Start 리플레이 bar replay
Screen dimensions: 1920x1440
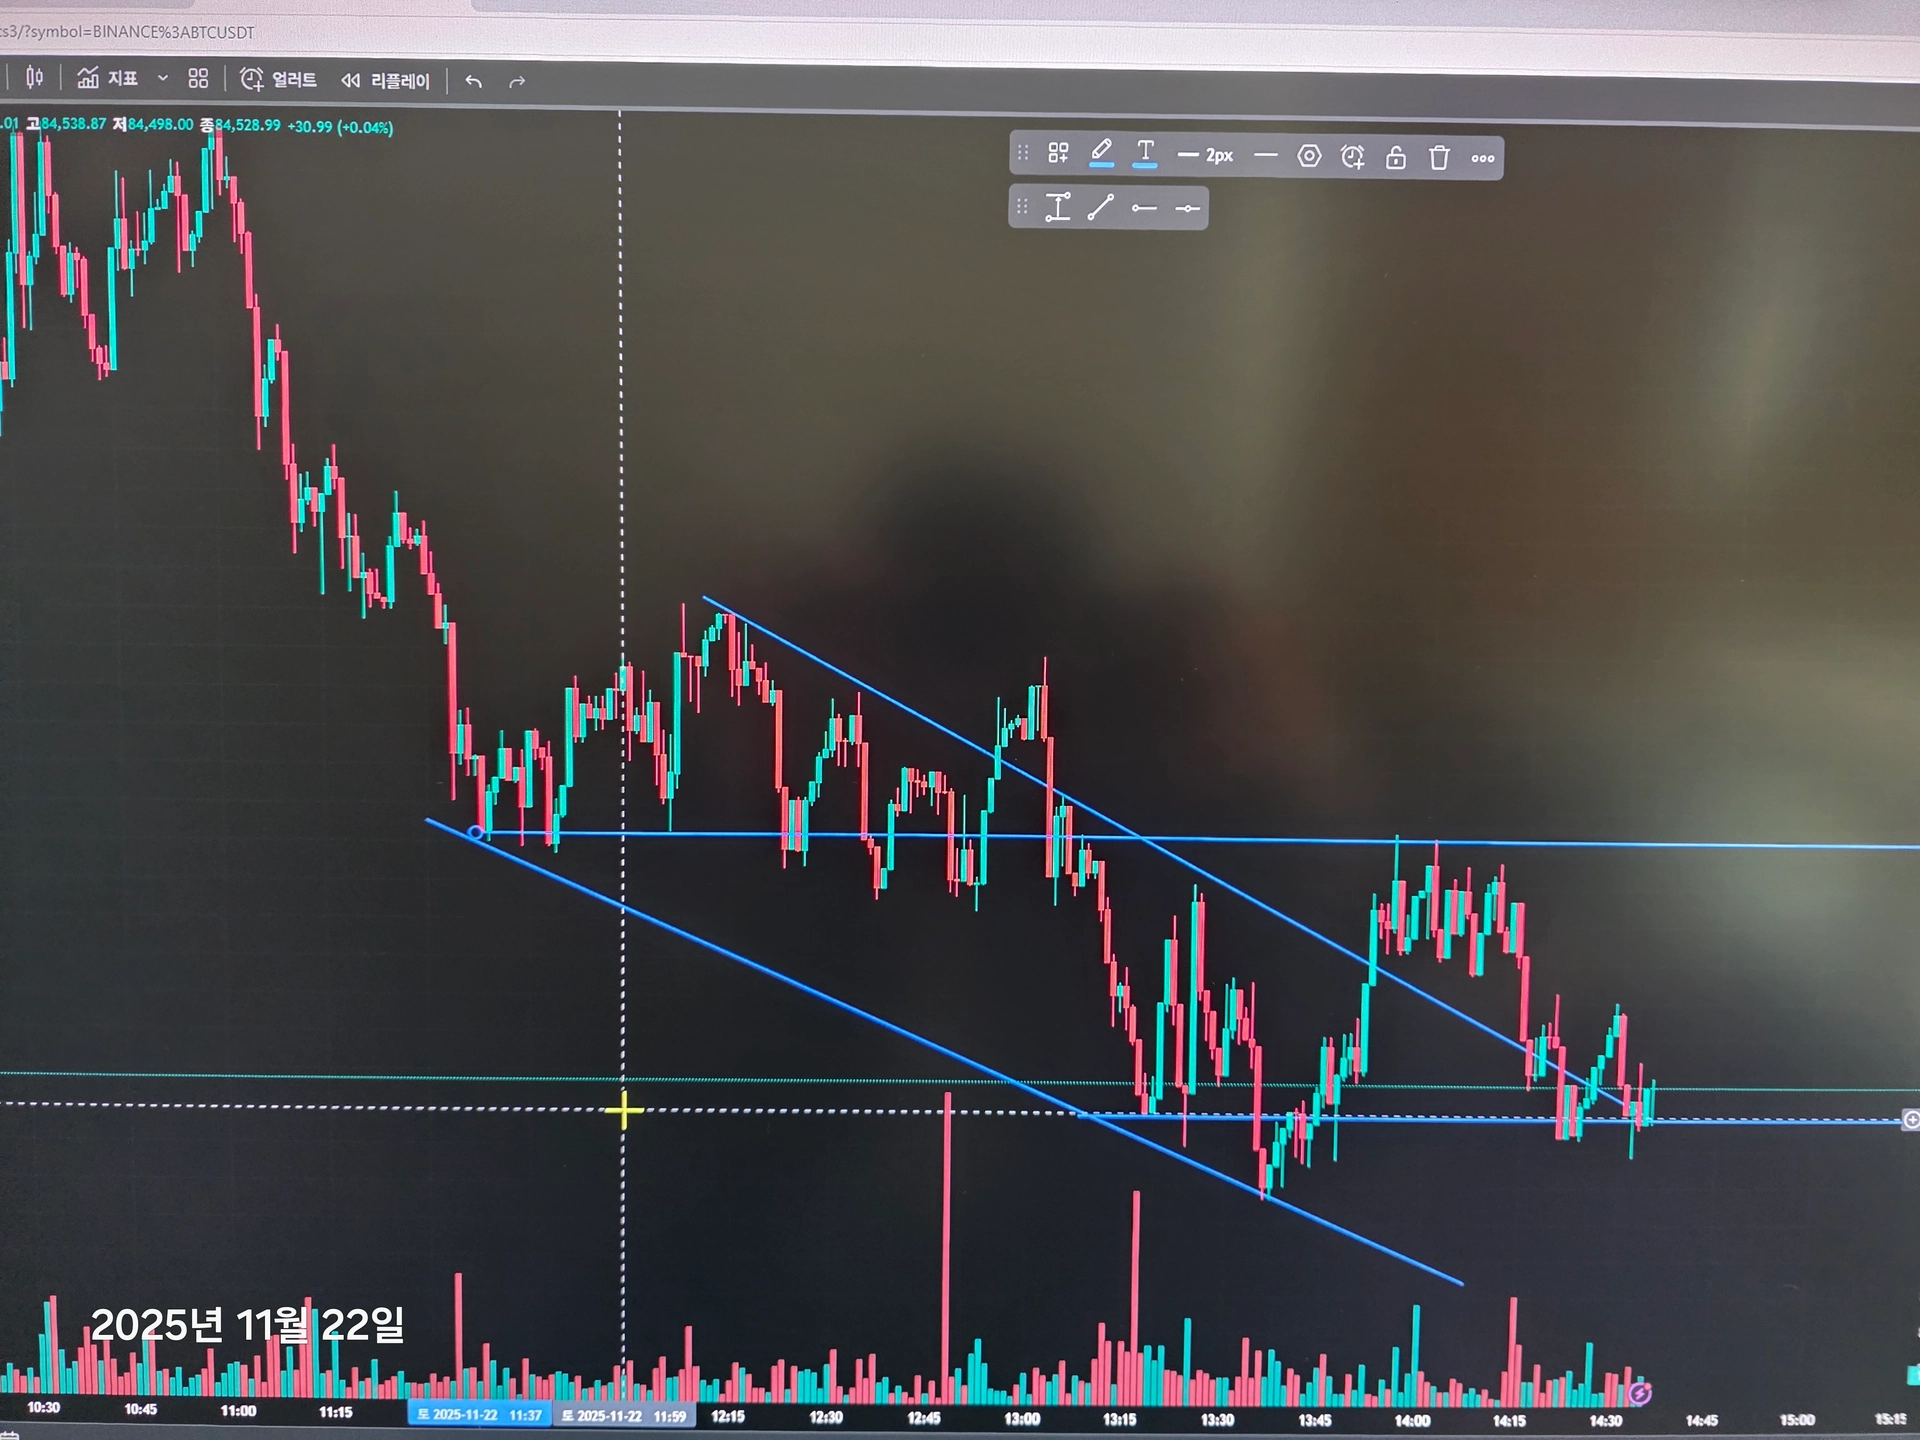point(385,81)
